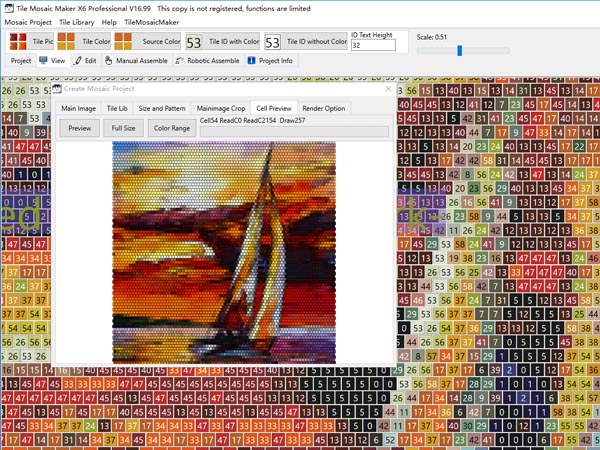Select the Cell Preview tab
Screen dimensions: 600x450
tap(274, 108)
